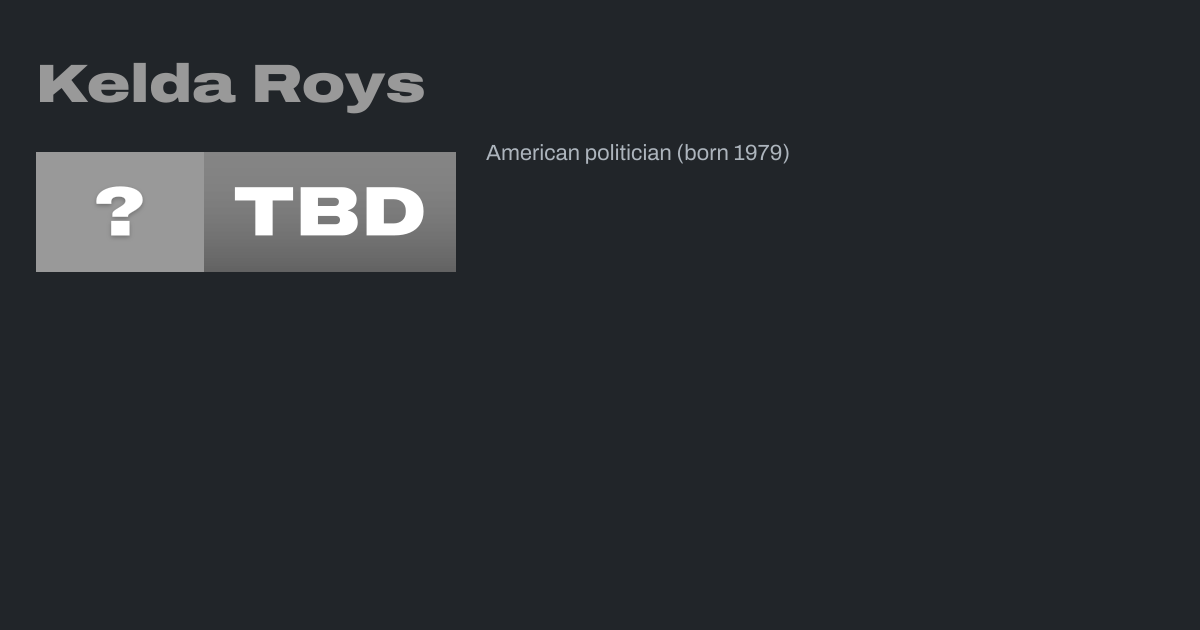
Task: Click the dark gradient panel behind TBD
Action: (x=330, y=212)
